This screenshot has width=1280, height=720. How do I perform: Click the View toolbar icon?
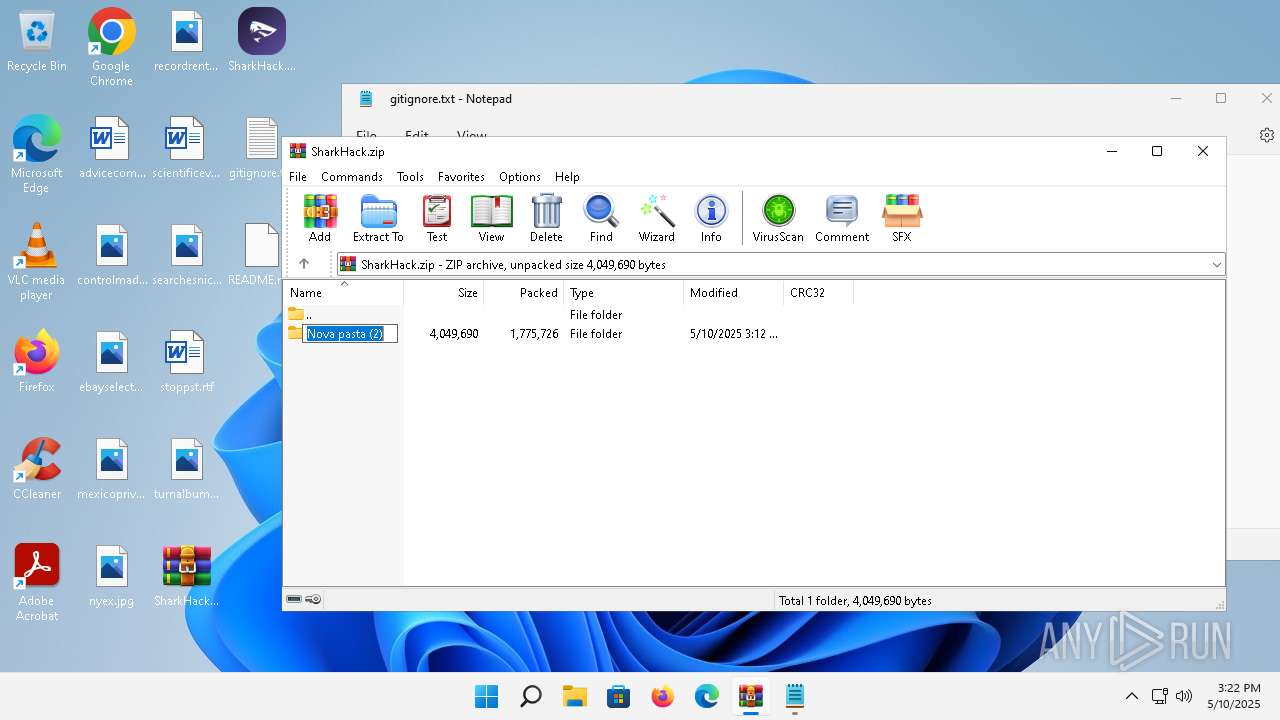tap(491, 218)
